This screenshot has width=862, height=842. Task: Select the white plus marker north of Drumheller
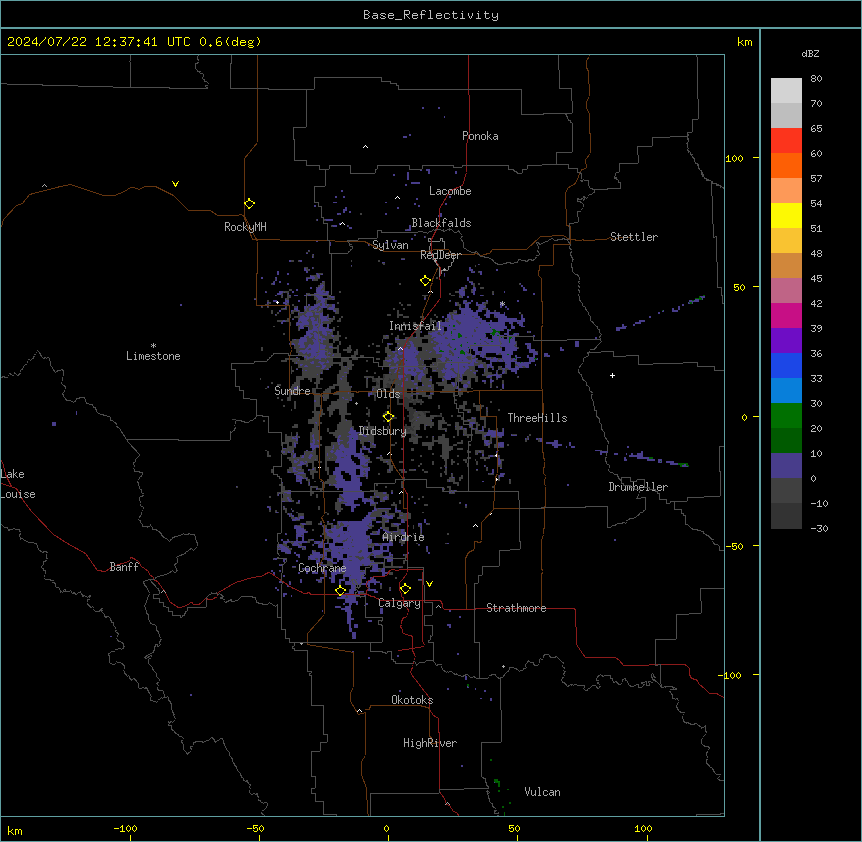[612, 375]
